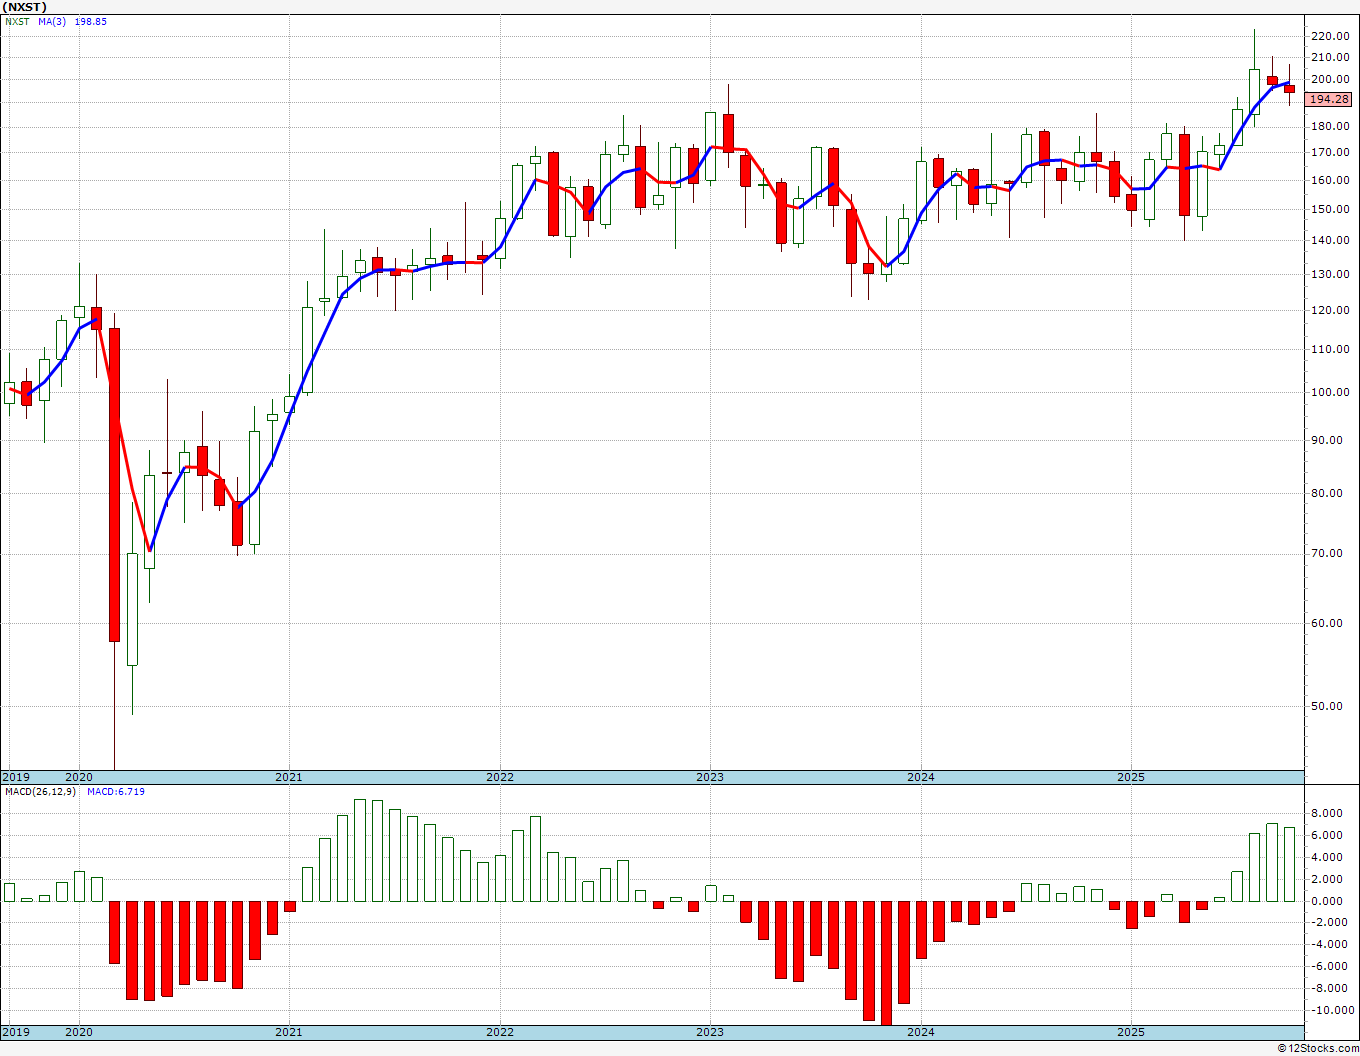The width and height of the screenshot is (1360, 1056).
Task: Click 2022 on the price chart time axis
Action: tap(500, 777)
